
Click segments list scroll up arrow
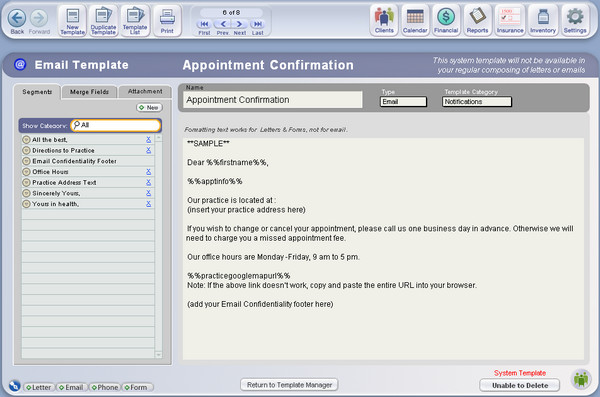point(158,137)
